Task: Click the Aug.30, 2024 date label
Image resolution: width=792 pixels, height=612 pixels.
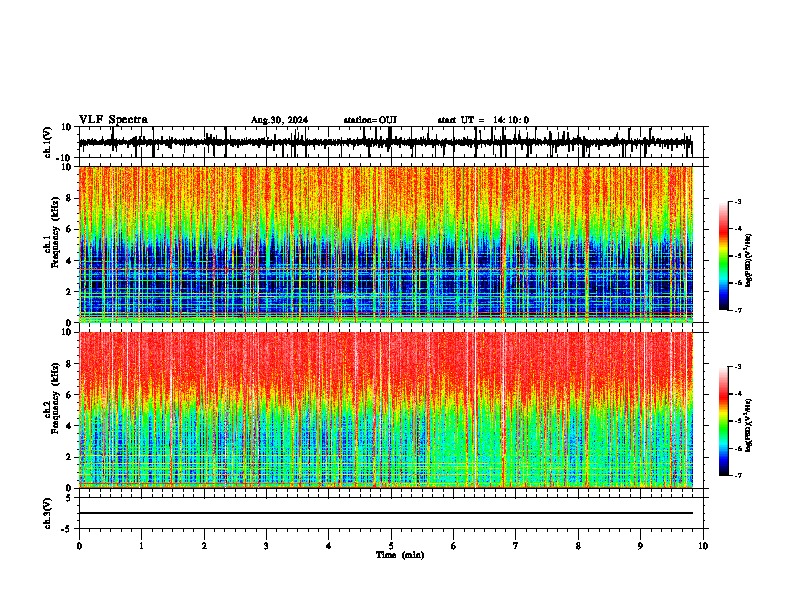Action: click(x=279, y=120)
